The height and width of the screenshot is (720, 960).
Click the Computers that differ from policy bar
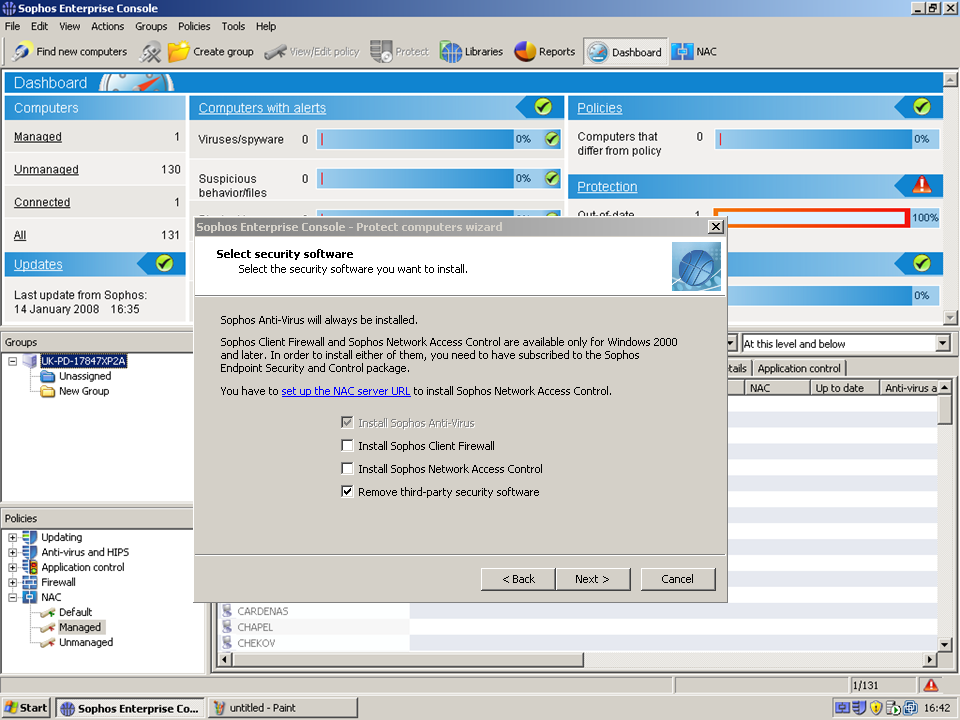pyautogui.click(x=813, y=139)
